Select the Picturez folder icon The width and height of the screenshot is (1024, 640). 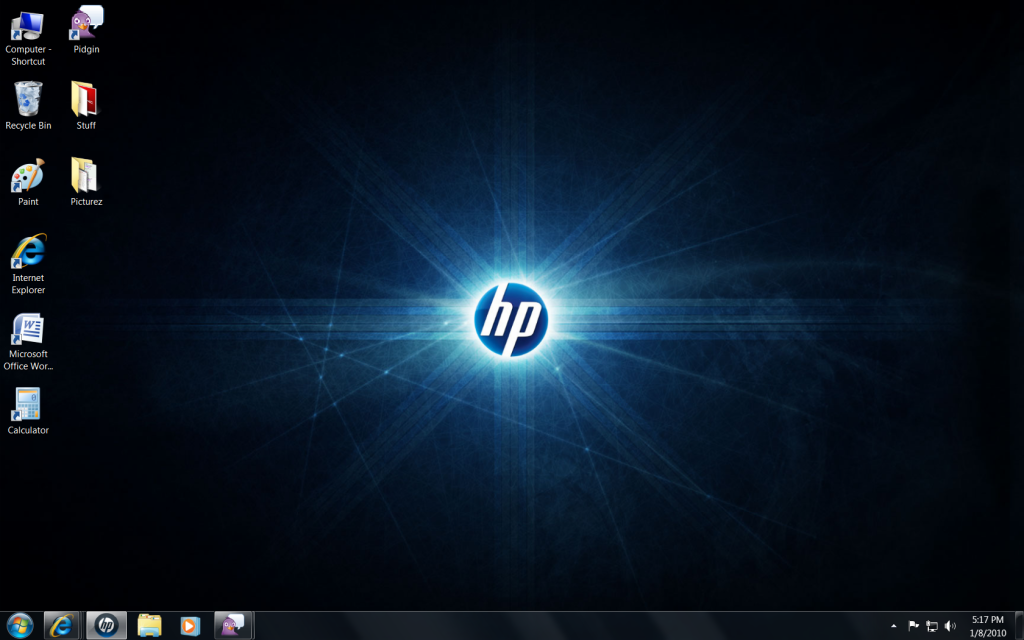[x=86, y=182]
